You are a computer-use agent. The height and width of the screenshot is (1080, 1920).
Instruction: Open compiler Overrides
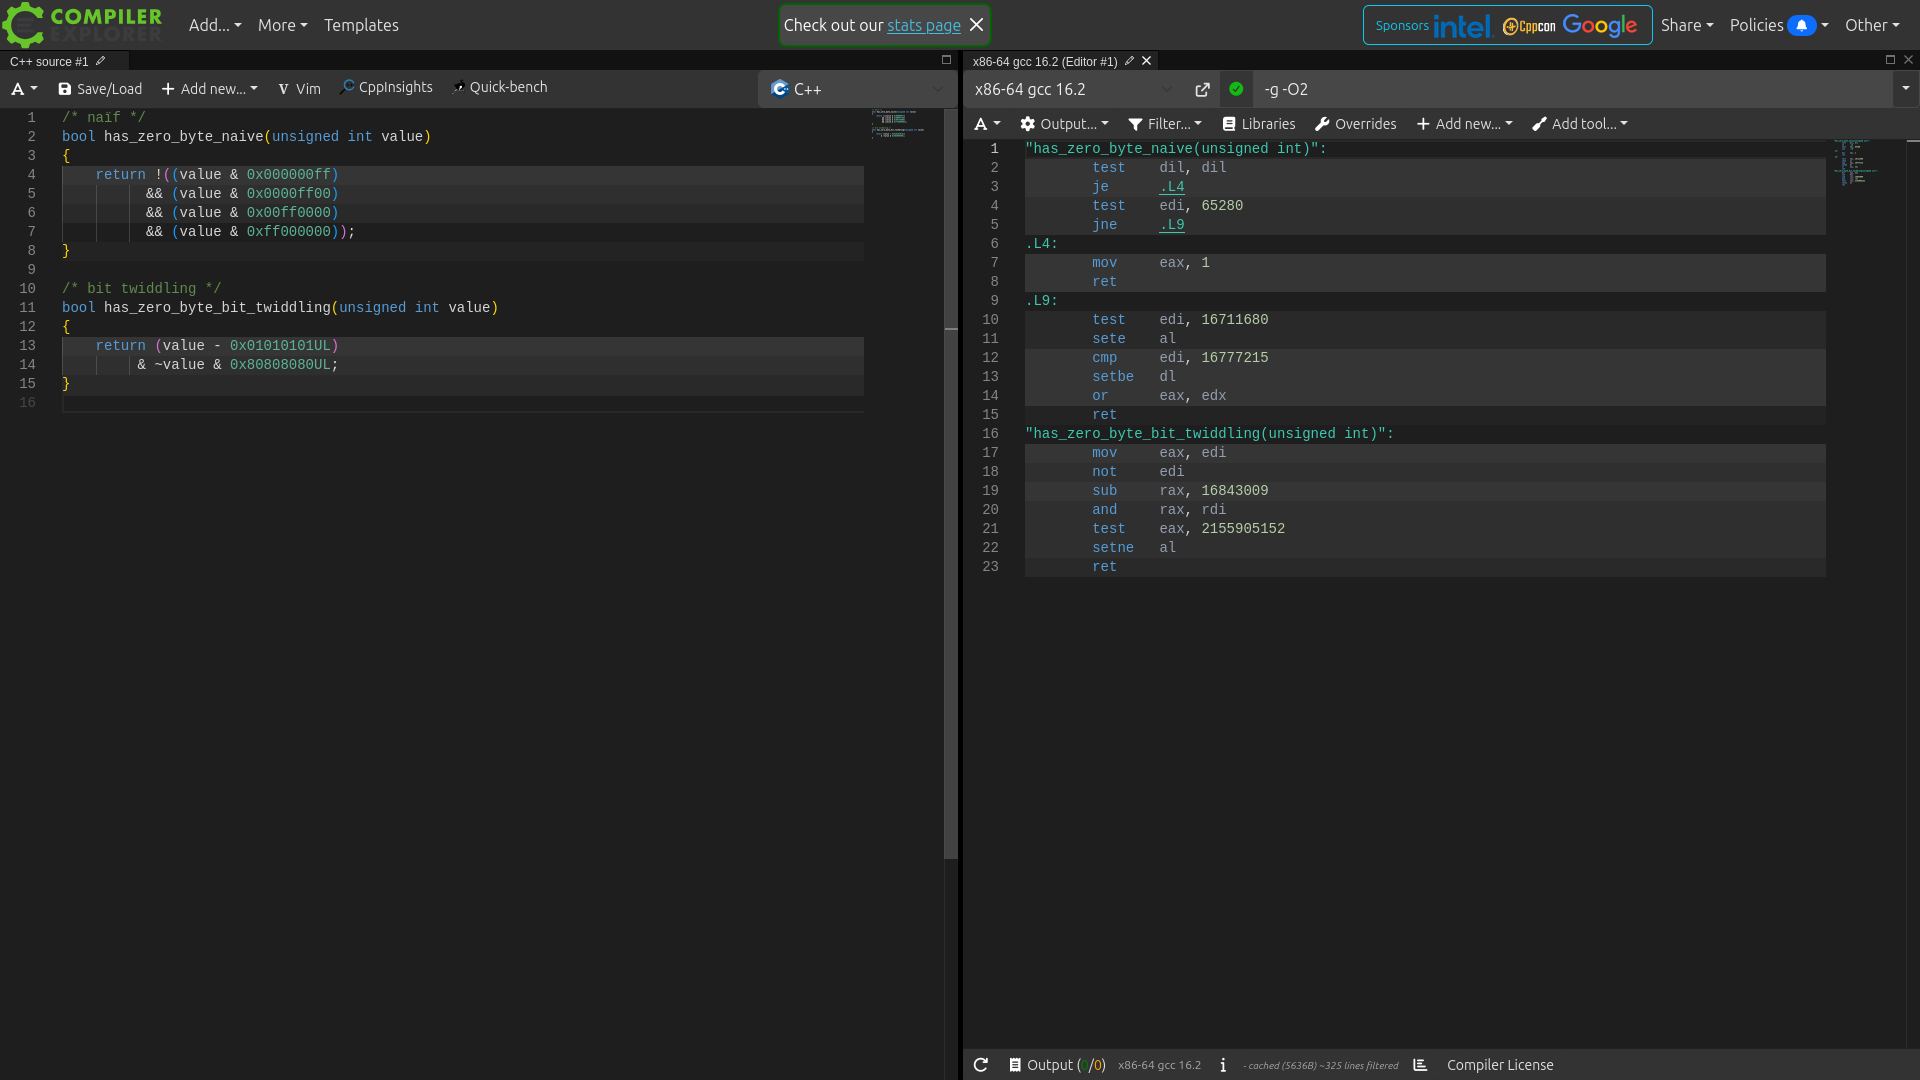coord(1355,124)
